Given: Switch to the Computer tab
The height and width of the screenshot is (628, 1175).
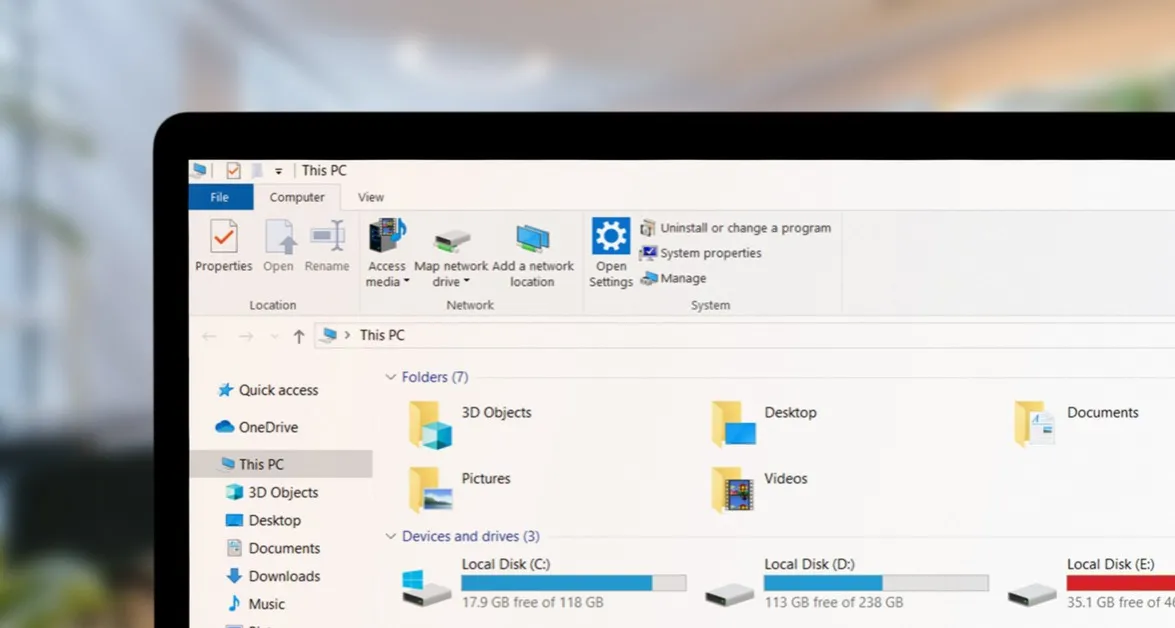Looking at the screenshot, I should click(297, 197).
